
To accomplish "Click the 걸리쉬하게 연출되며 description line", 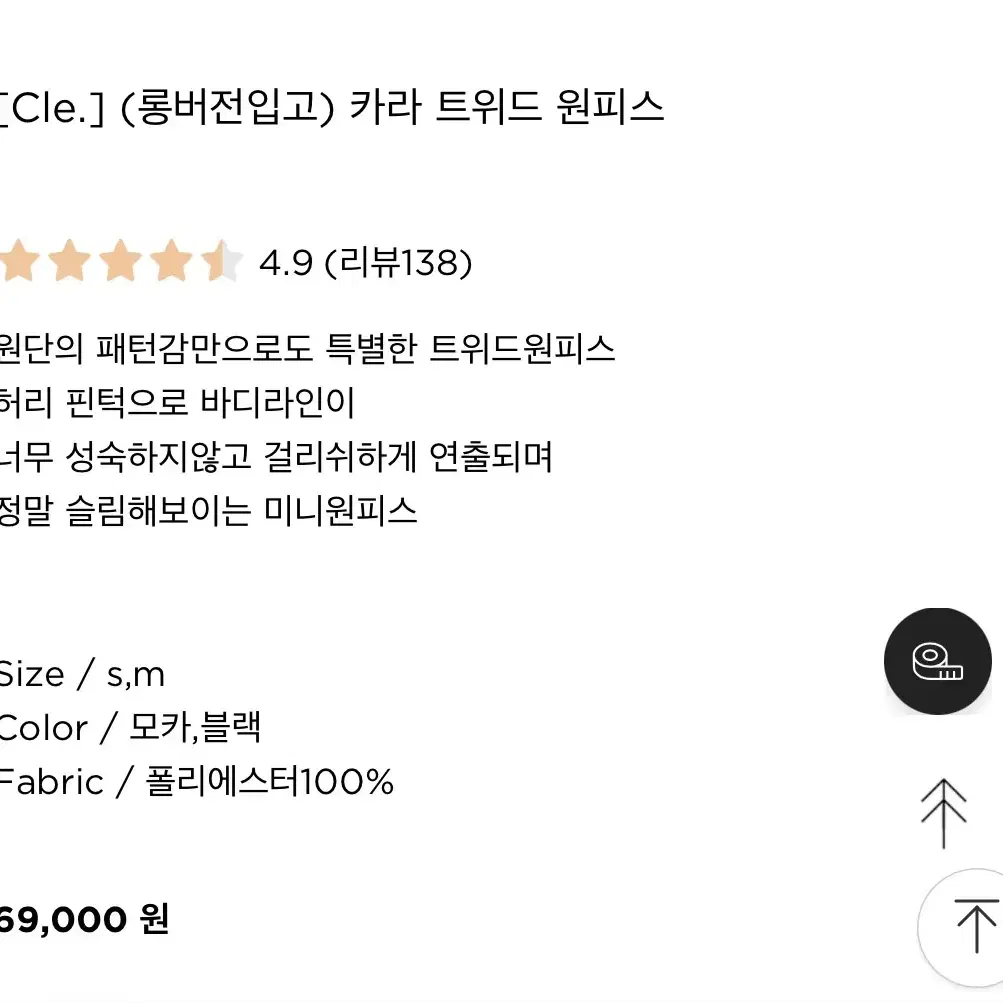I will (276, 457).
